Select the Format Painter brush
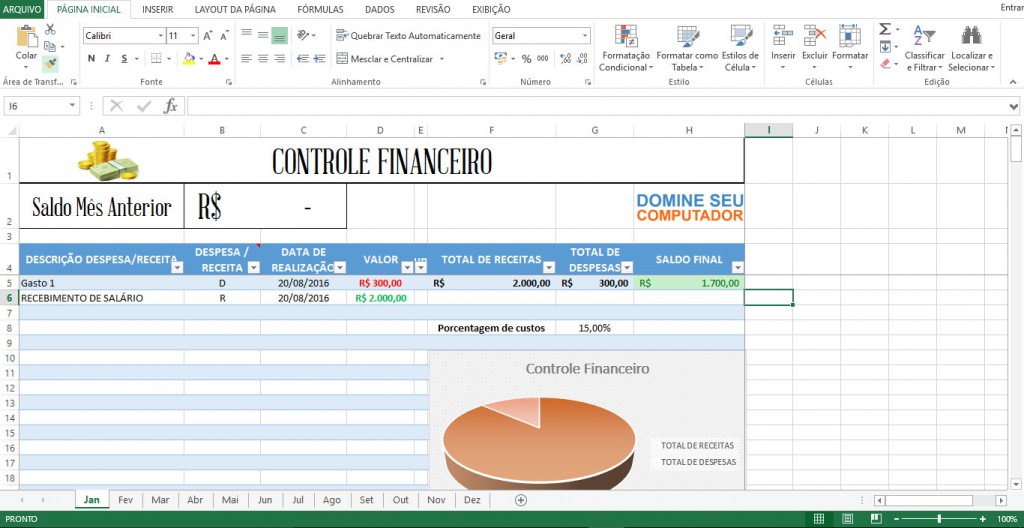 point(50,63)
